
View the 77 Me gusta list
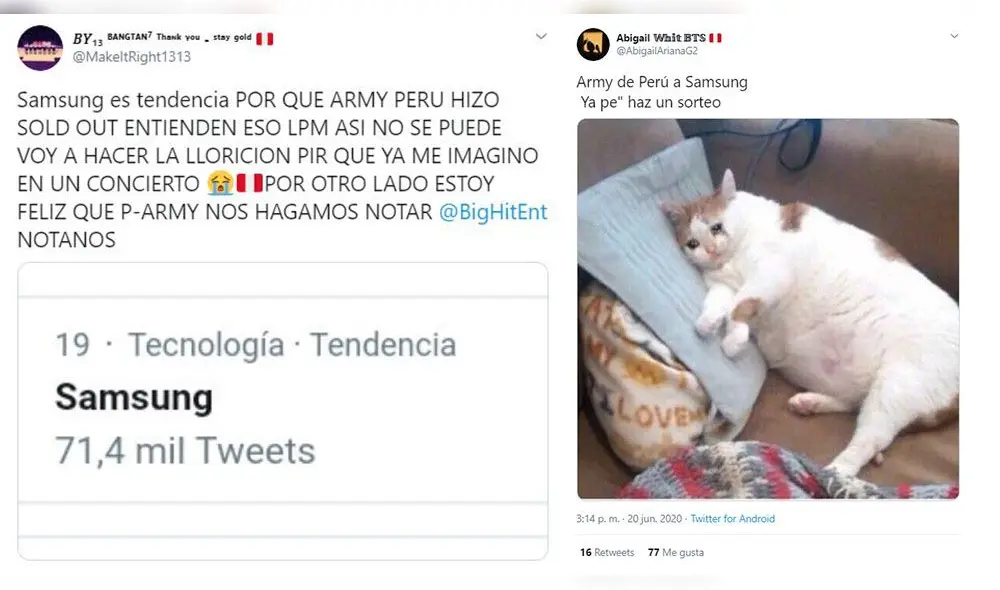676,552
